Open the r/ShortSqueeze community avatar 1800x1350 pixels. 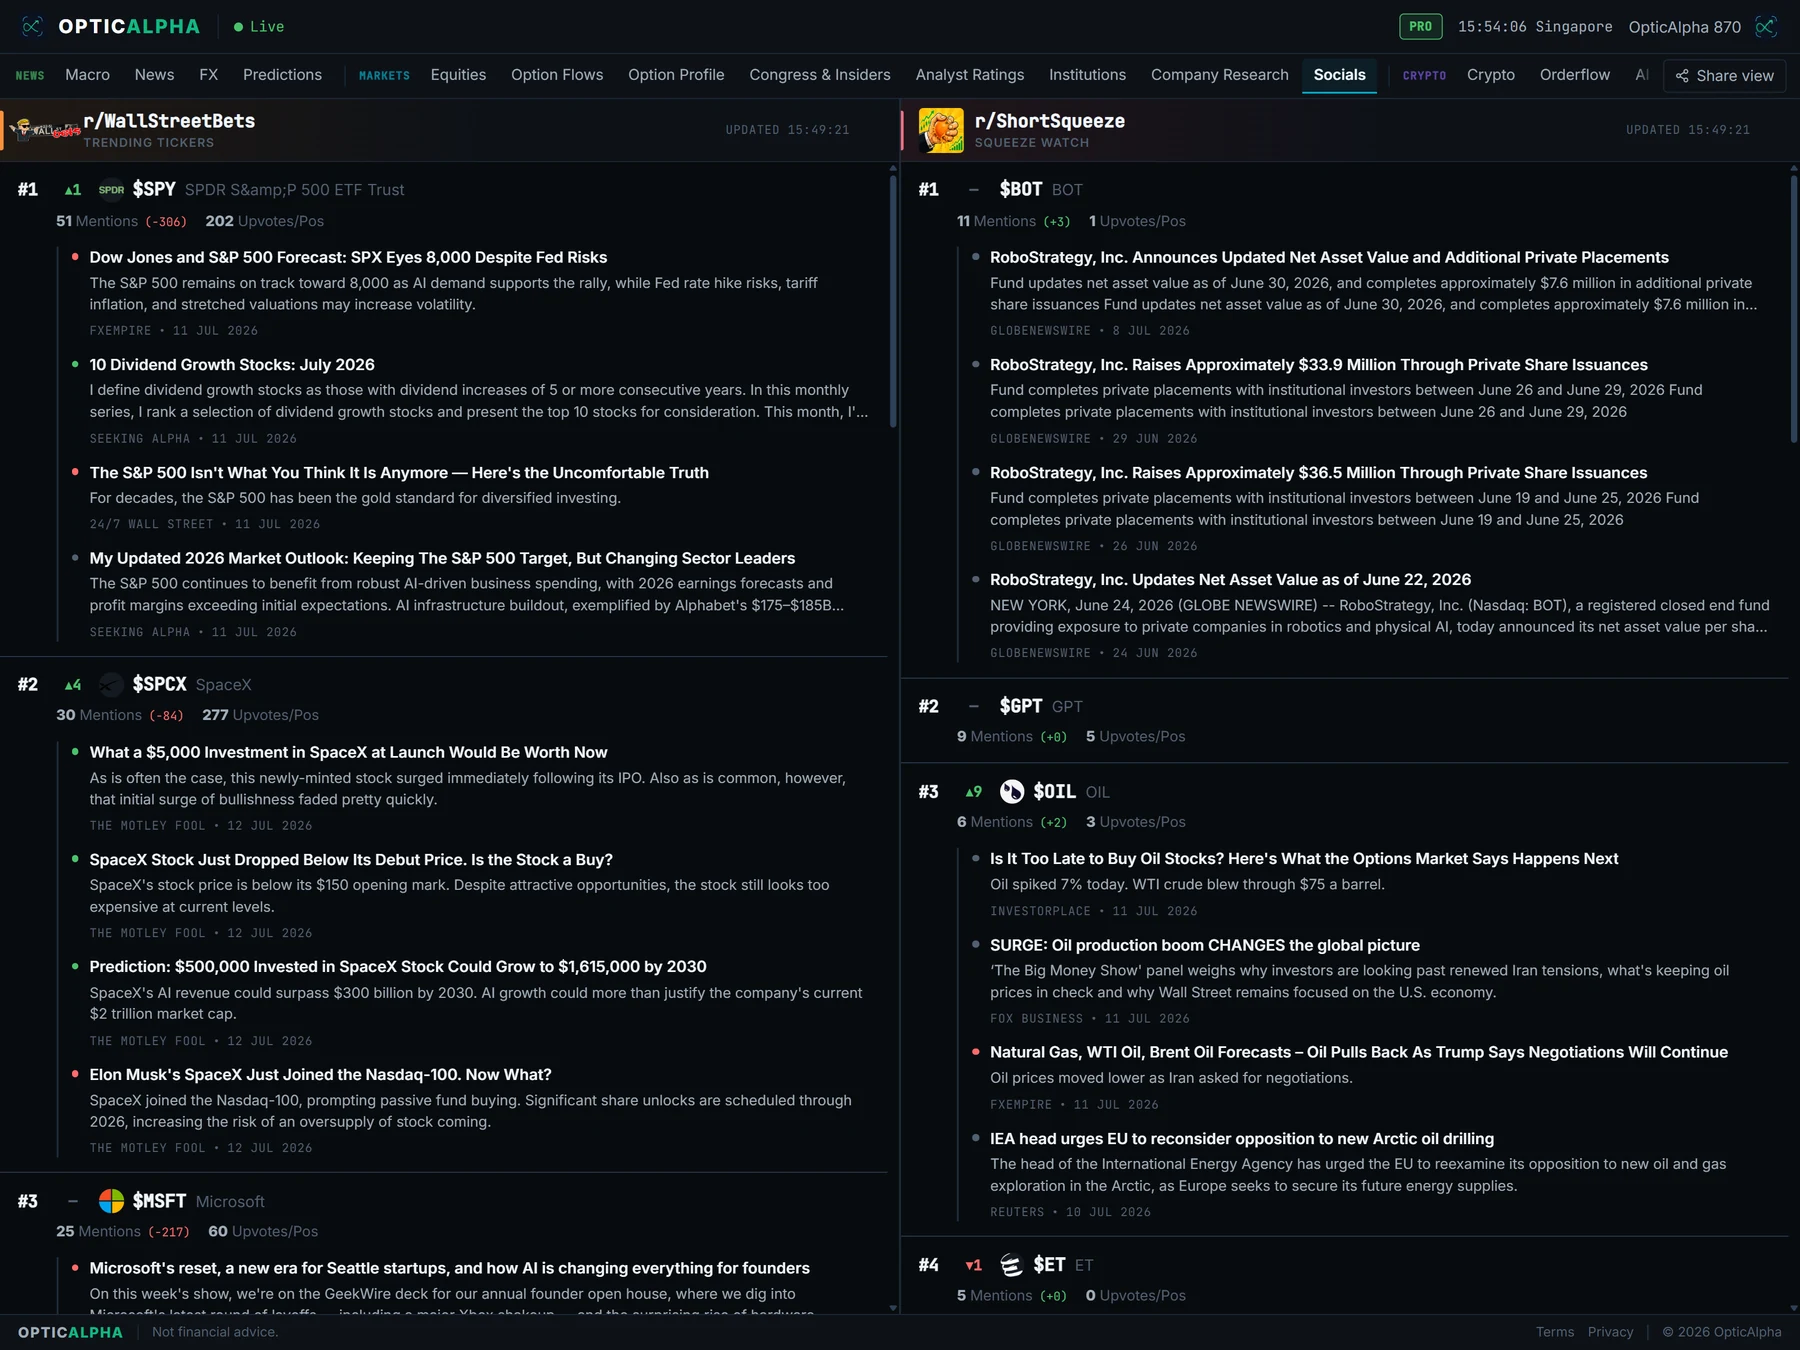click(x=941, y=130)
